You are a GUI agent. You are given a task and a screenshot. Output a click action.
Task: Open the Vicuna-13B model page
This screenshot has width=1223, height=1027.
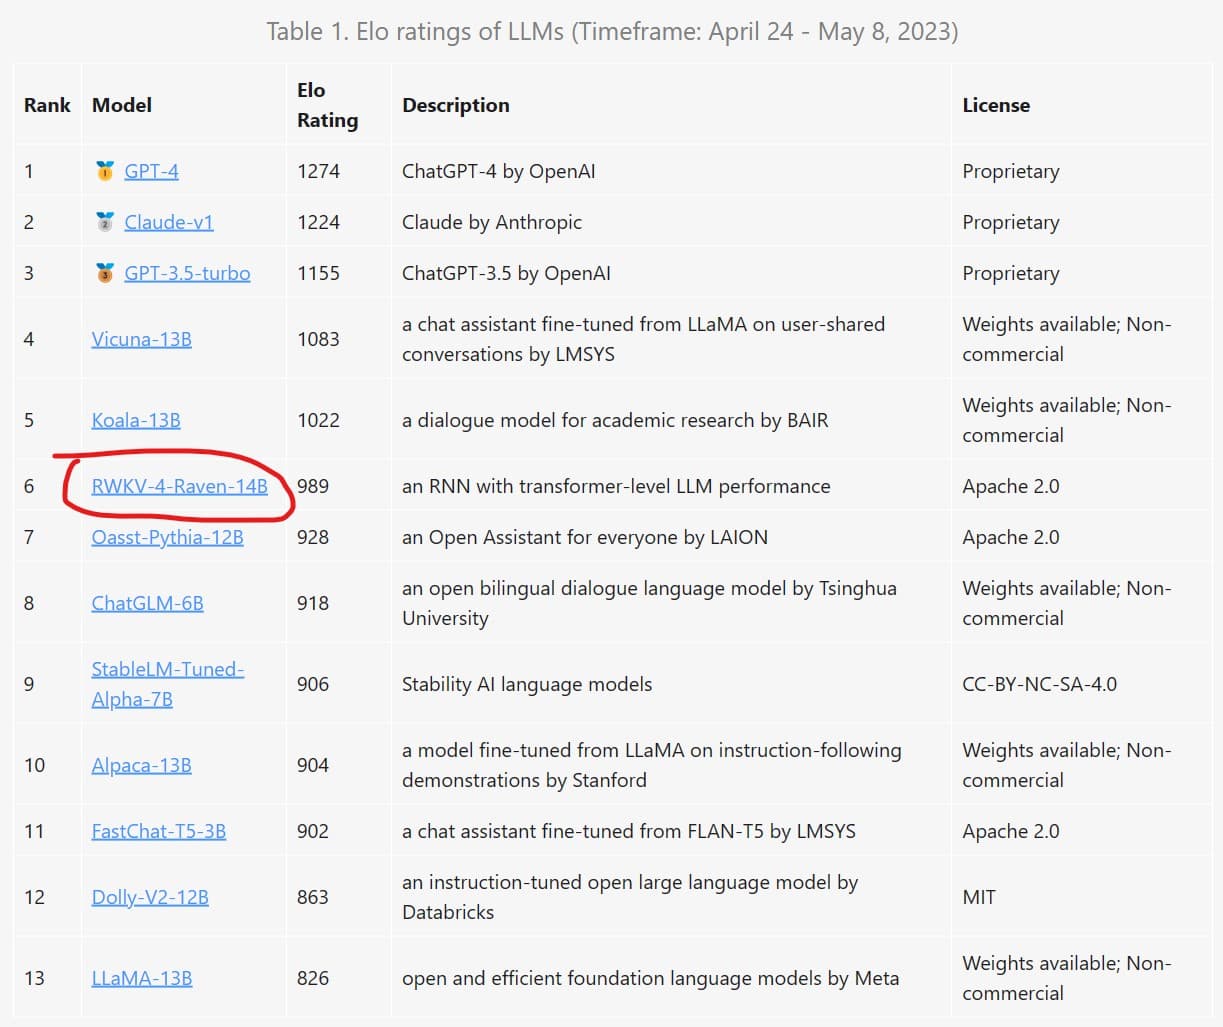[x=141, y=339]
